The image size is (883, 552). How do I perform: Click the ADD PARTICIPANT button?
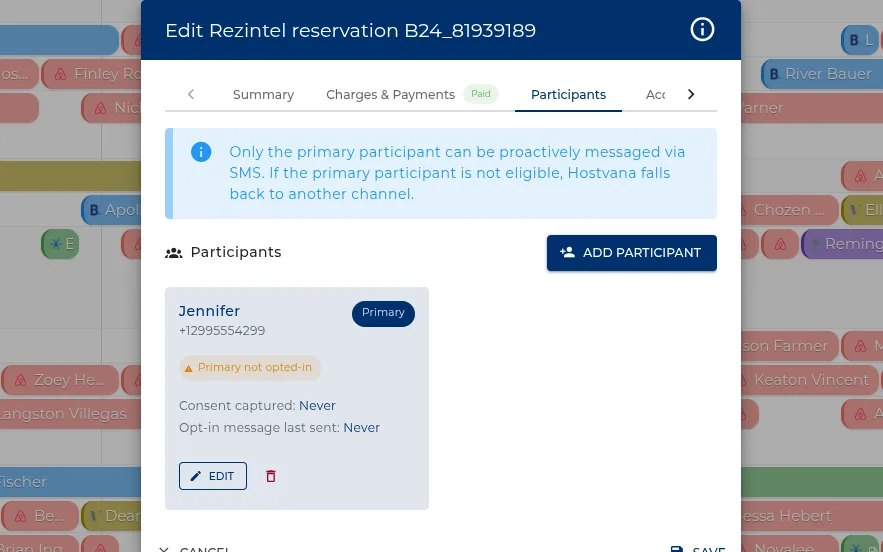(x=631, y=253)
